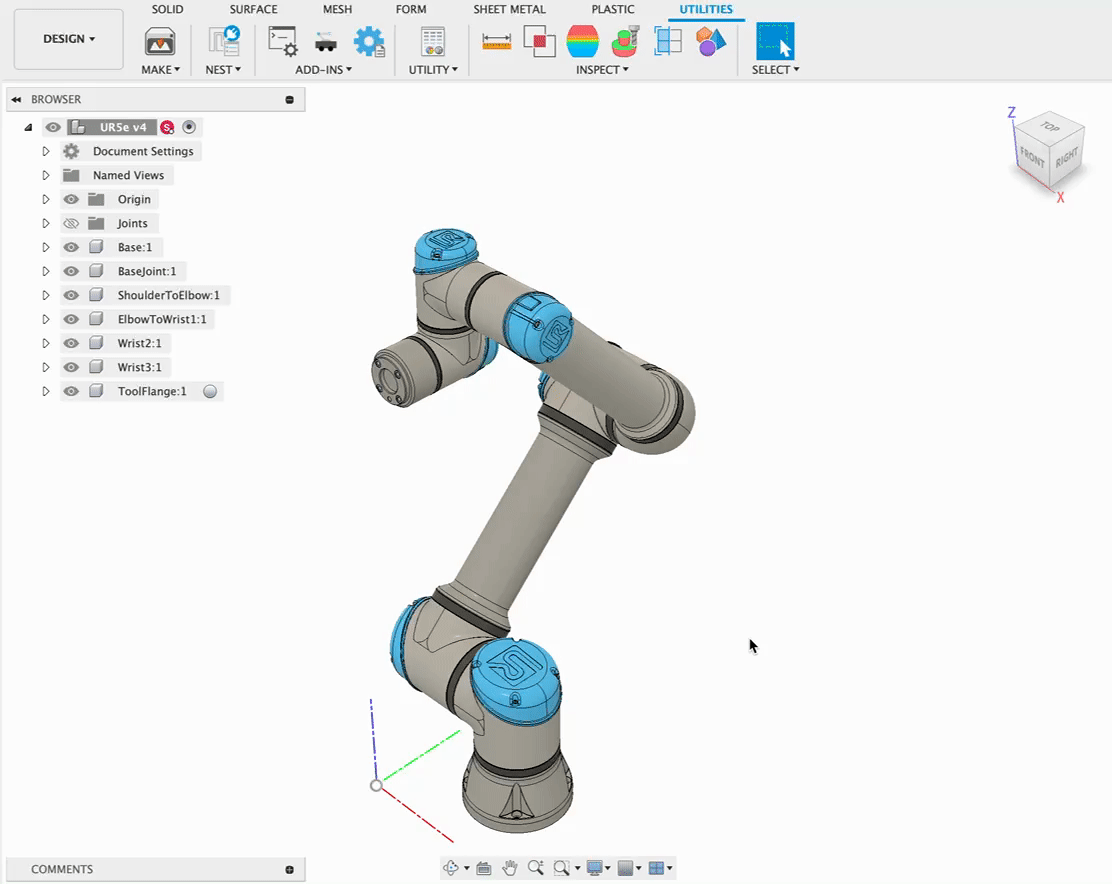Hide the Origin folder
The image size is (1112, 884).
(71, 199)
